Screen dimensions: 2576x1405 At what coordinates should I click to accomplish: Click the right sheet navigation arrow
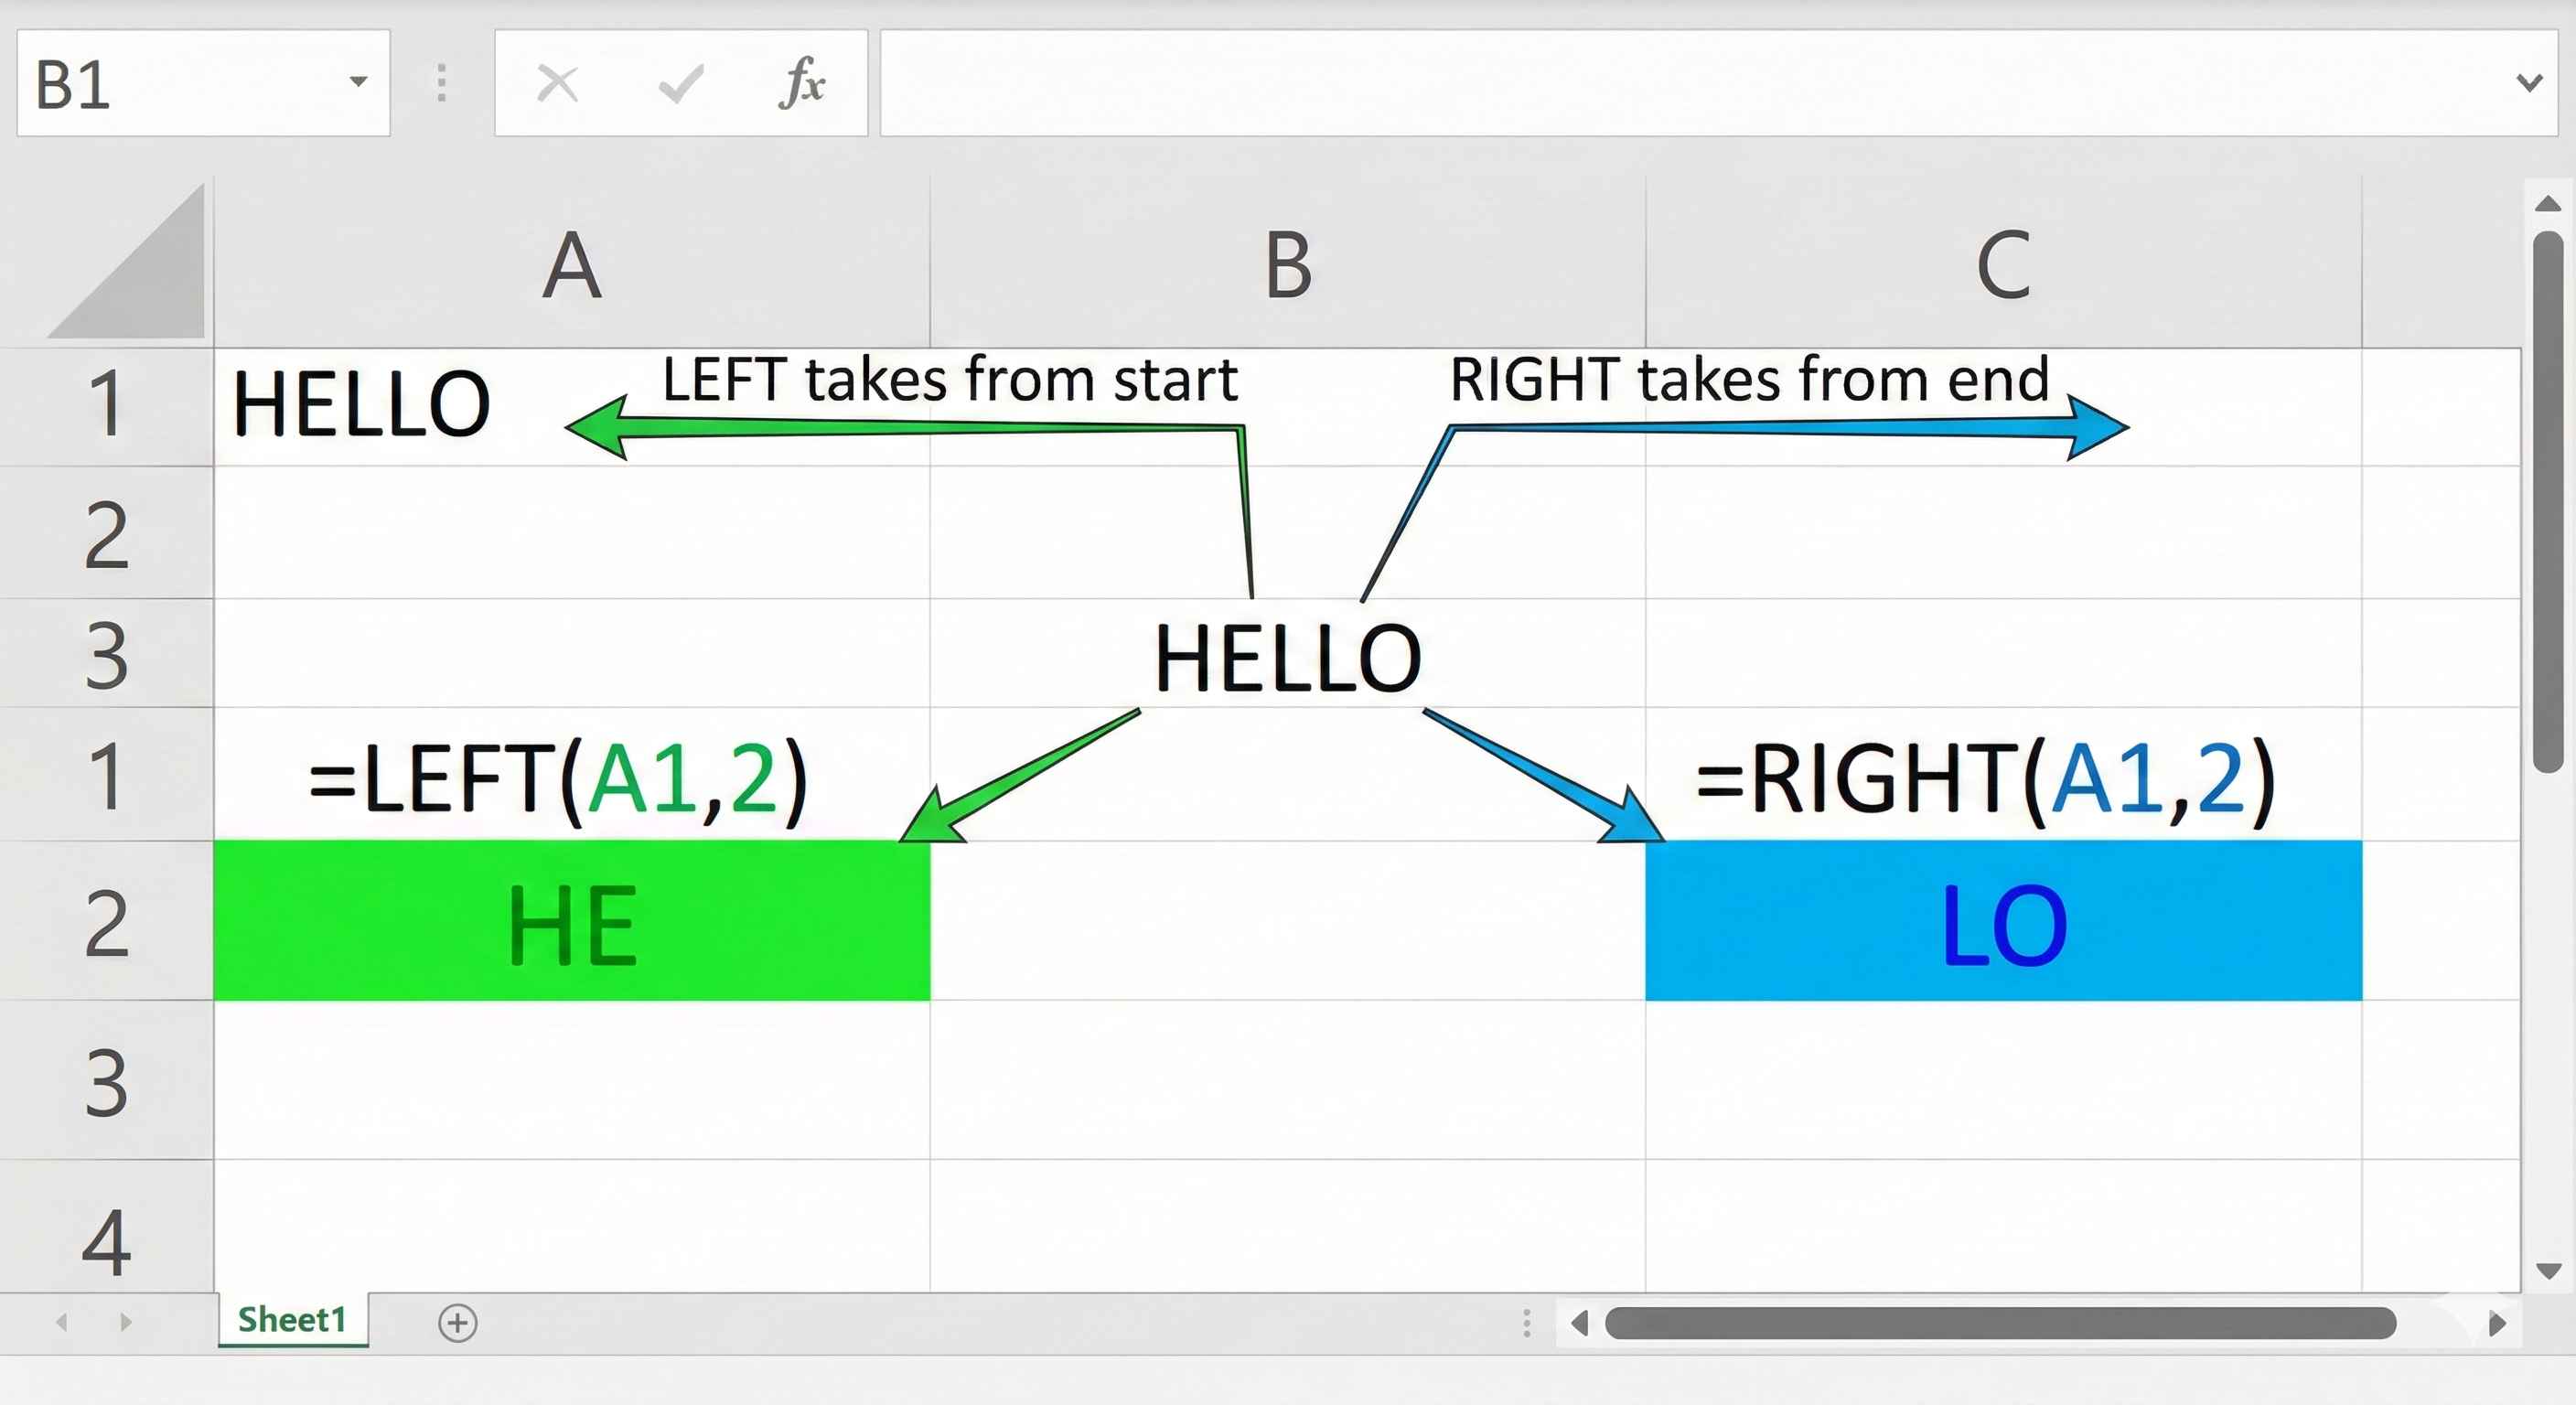coord(124,1320)
